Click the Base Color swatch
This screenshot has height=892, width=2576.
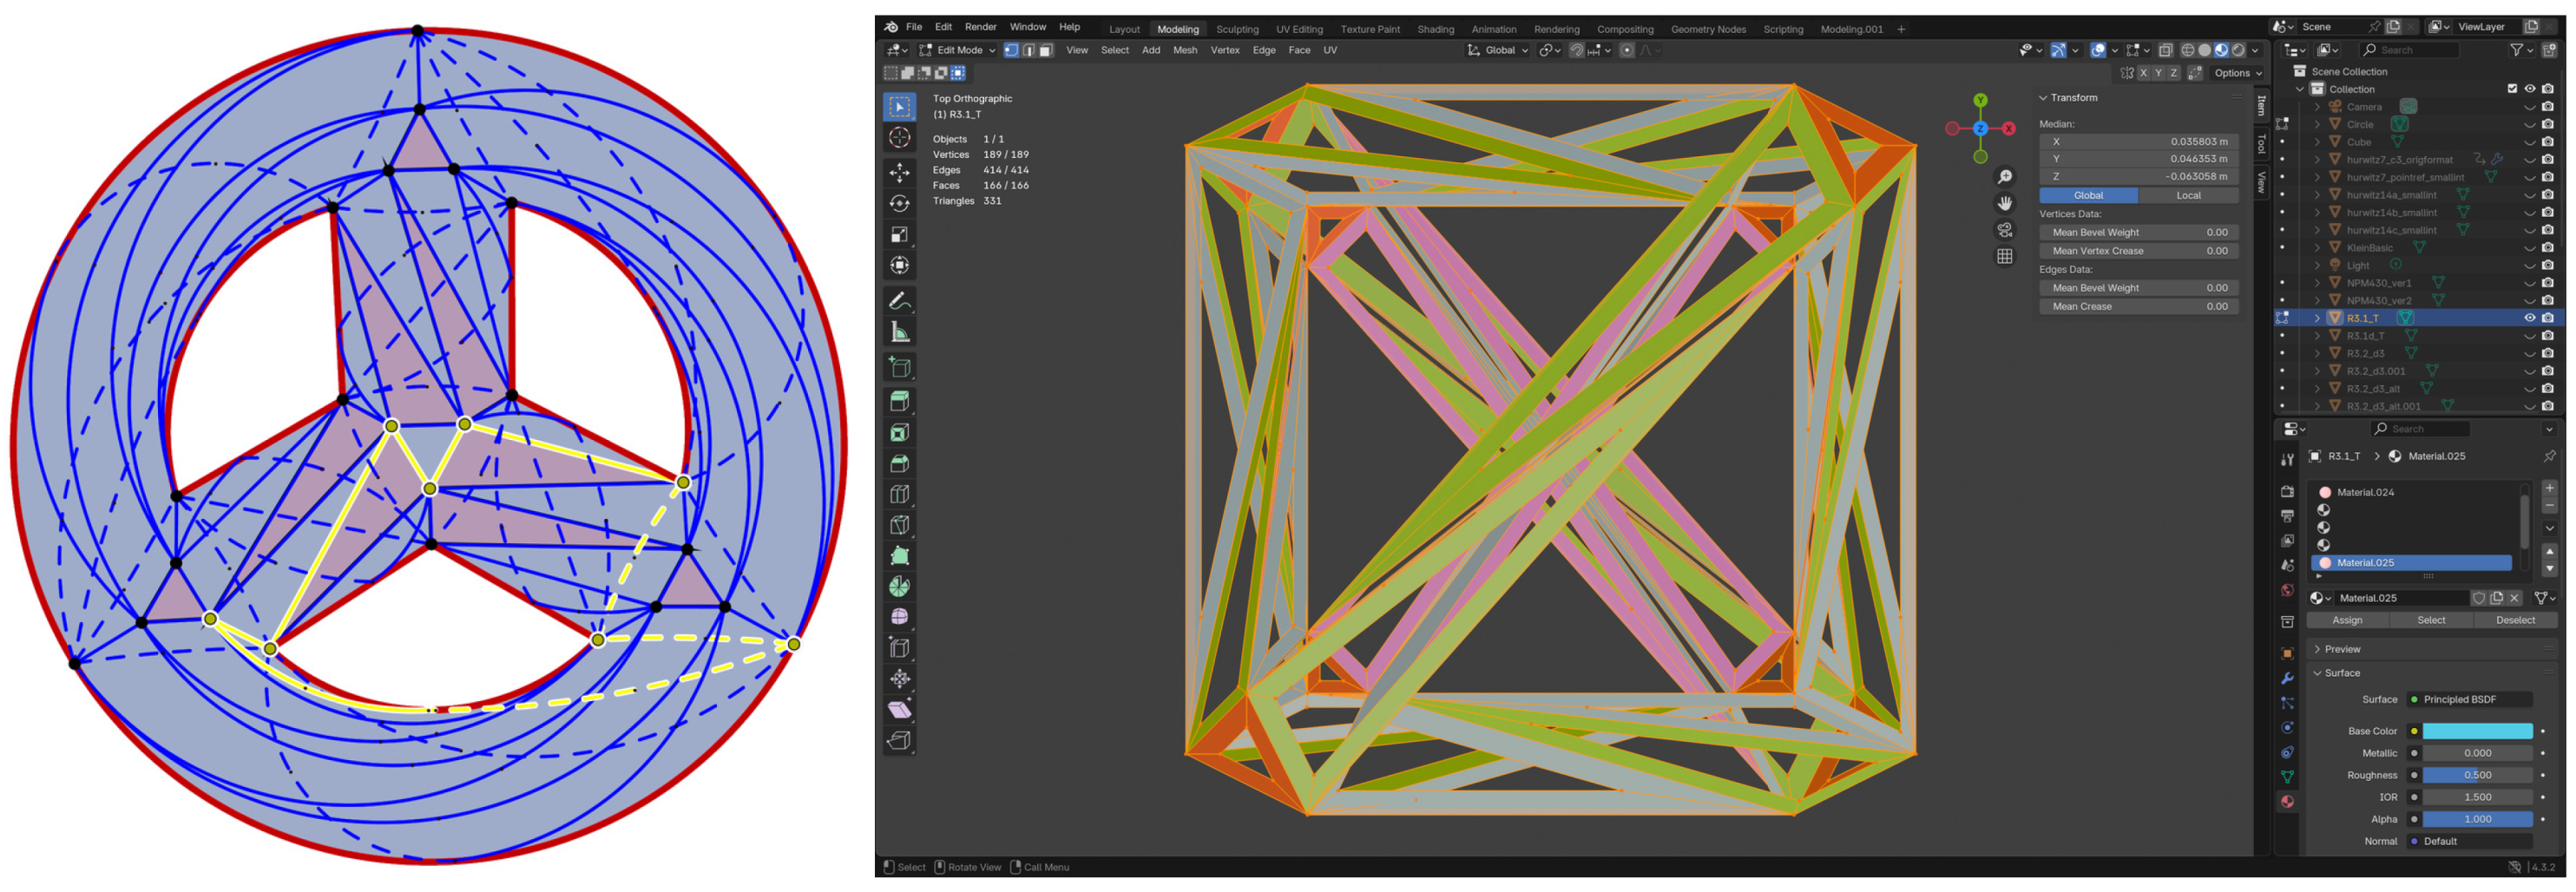[2476, 731]
